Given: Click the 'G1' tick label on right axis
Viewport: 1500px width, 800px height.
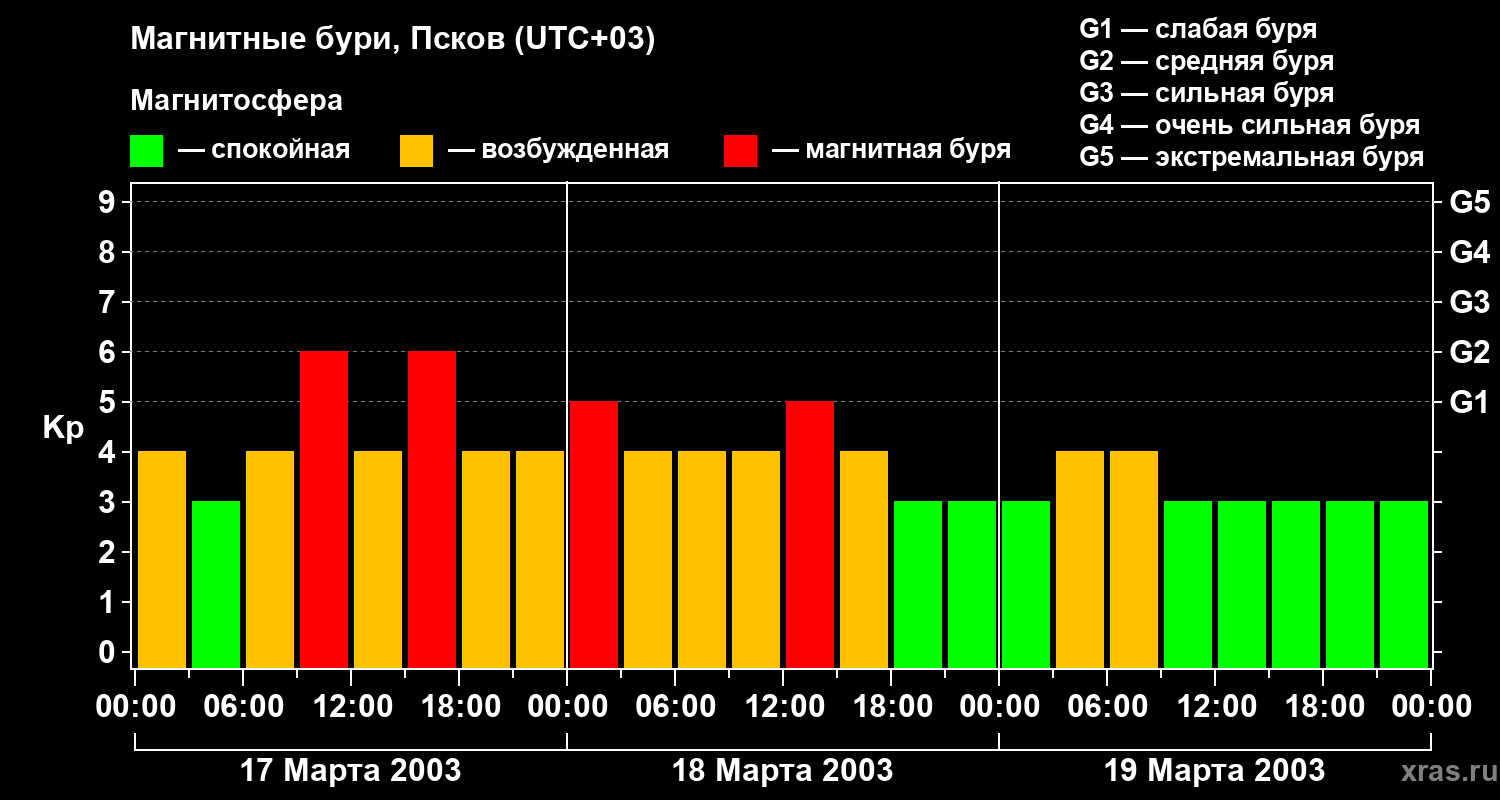Looking at the screenshot, I should tap(1469, 403).
